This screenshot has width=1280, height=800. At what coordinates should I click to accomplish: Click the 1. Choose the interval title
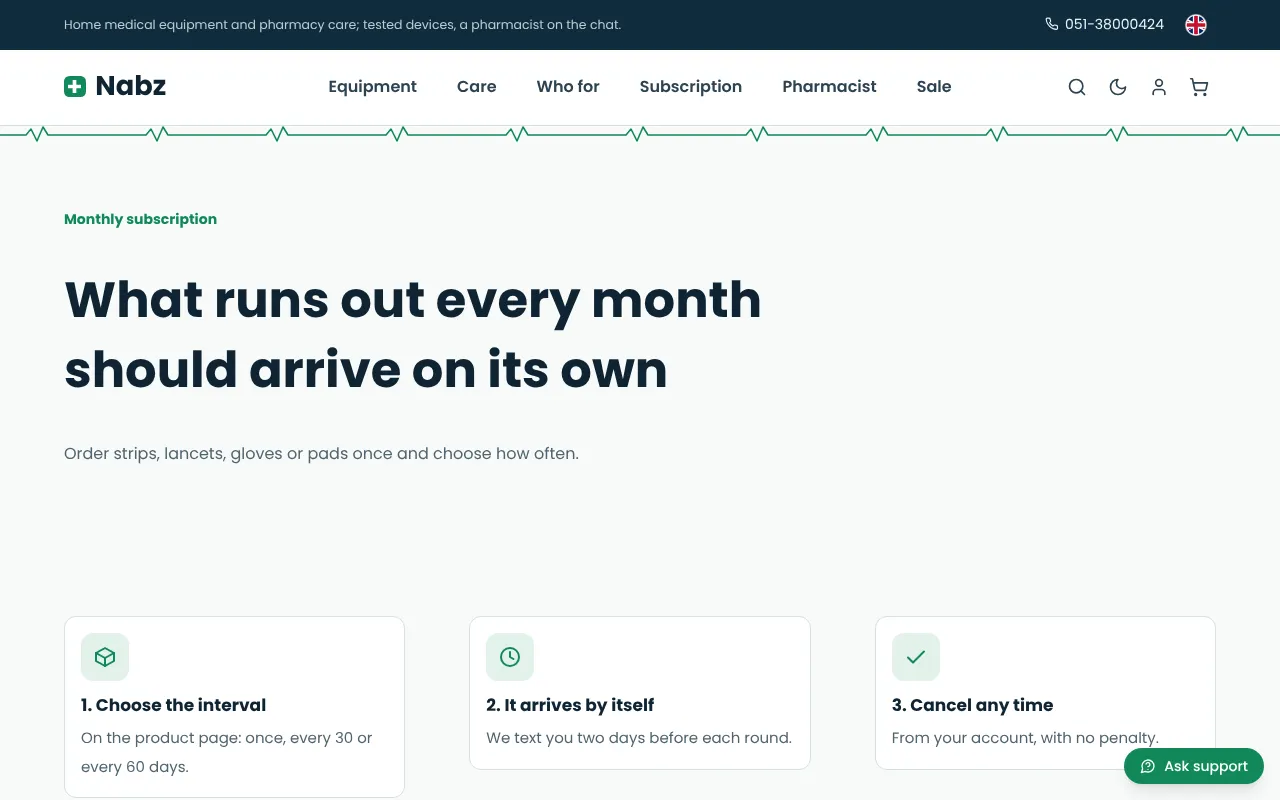(x=173, y=705)
